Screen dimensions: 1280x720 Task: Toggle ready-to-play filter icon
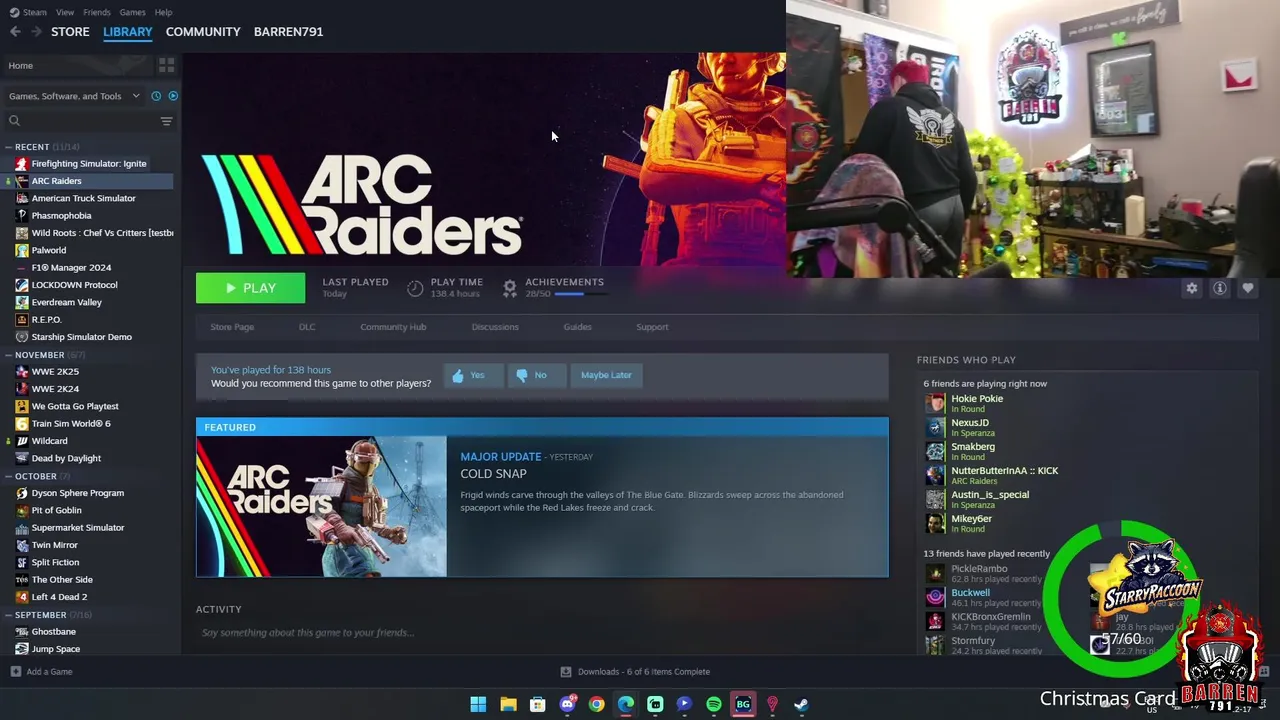coord(173,96)
